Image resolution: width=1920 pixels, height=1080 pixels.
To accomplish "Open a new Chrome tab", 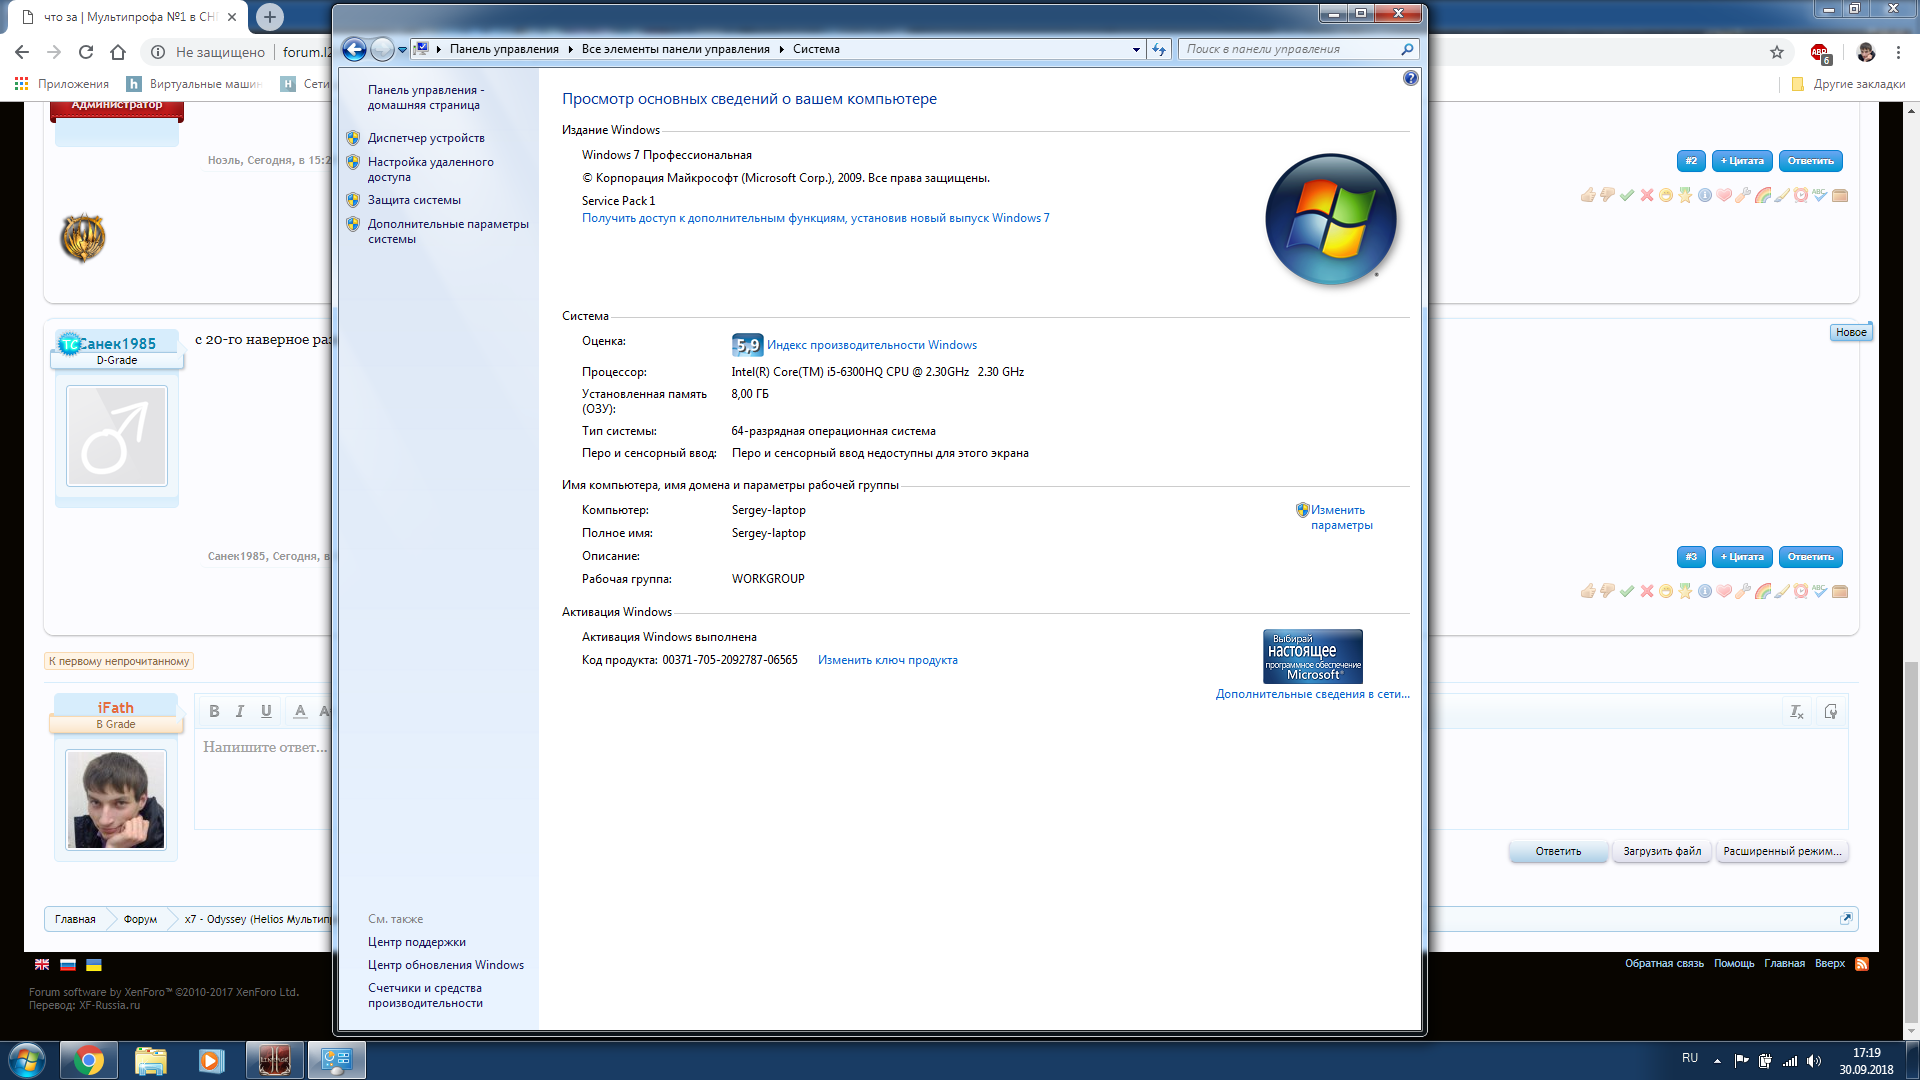I will click(269, 17).
